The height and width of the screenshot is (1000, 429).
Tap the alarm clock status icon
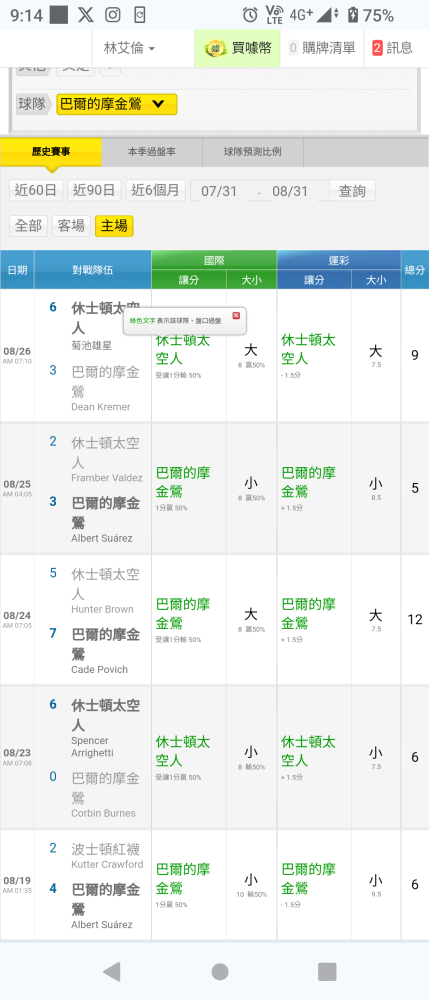pos(251,15)
